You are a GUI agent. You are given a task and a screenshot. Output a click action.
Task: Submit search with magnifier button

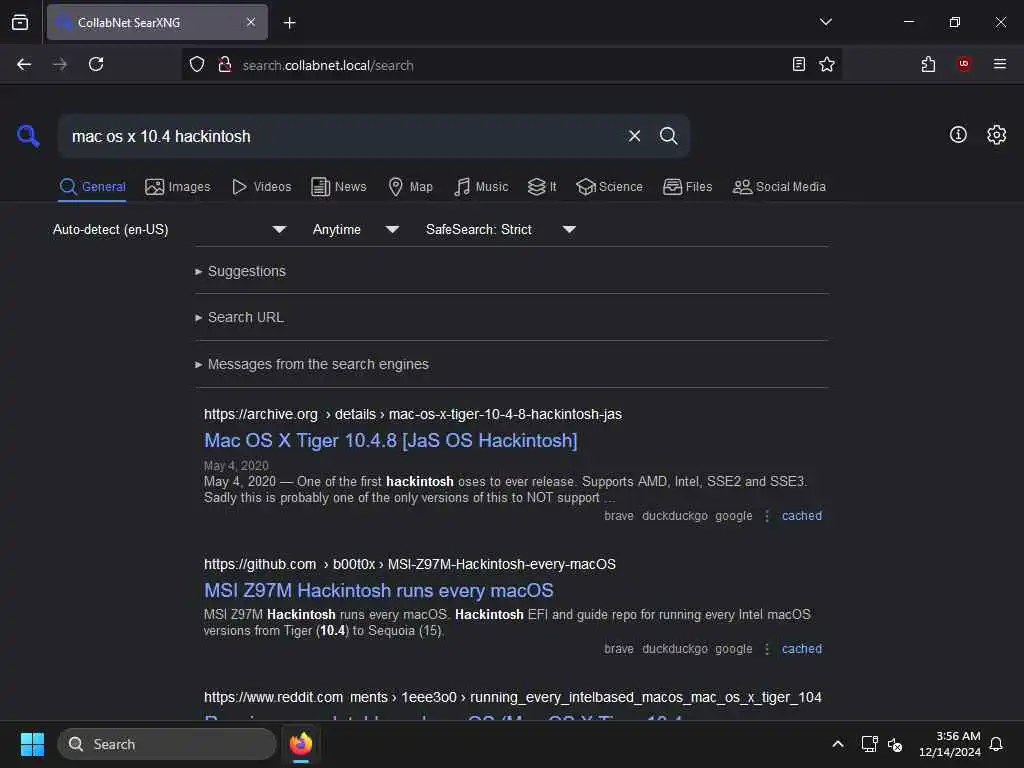(668, 136)
